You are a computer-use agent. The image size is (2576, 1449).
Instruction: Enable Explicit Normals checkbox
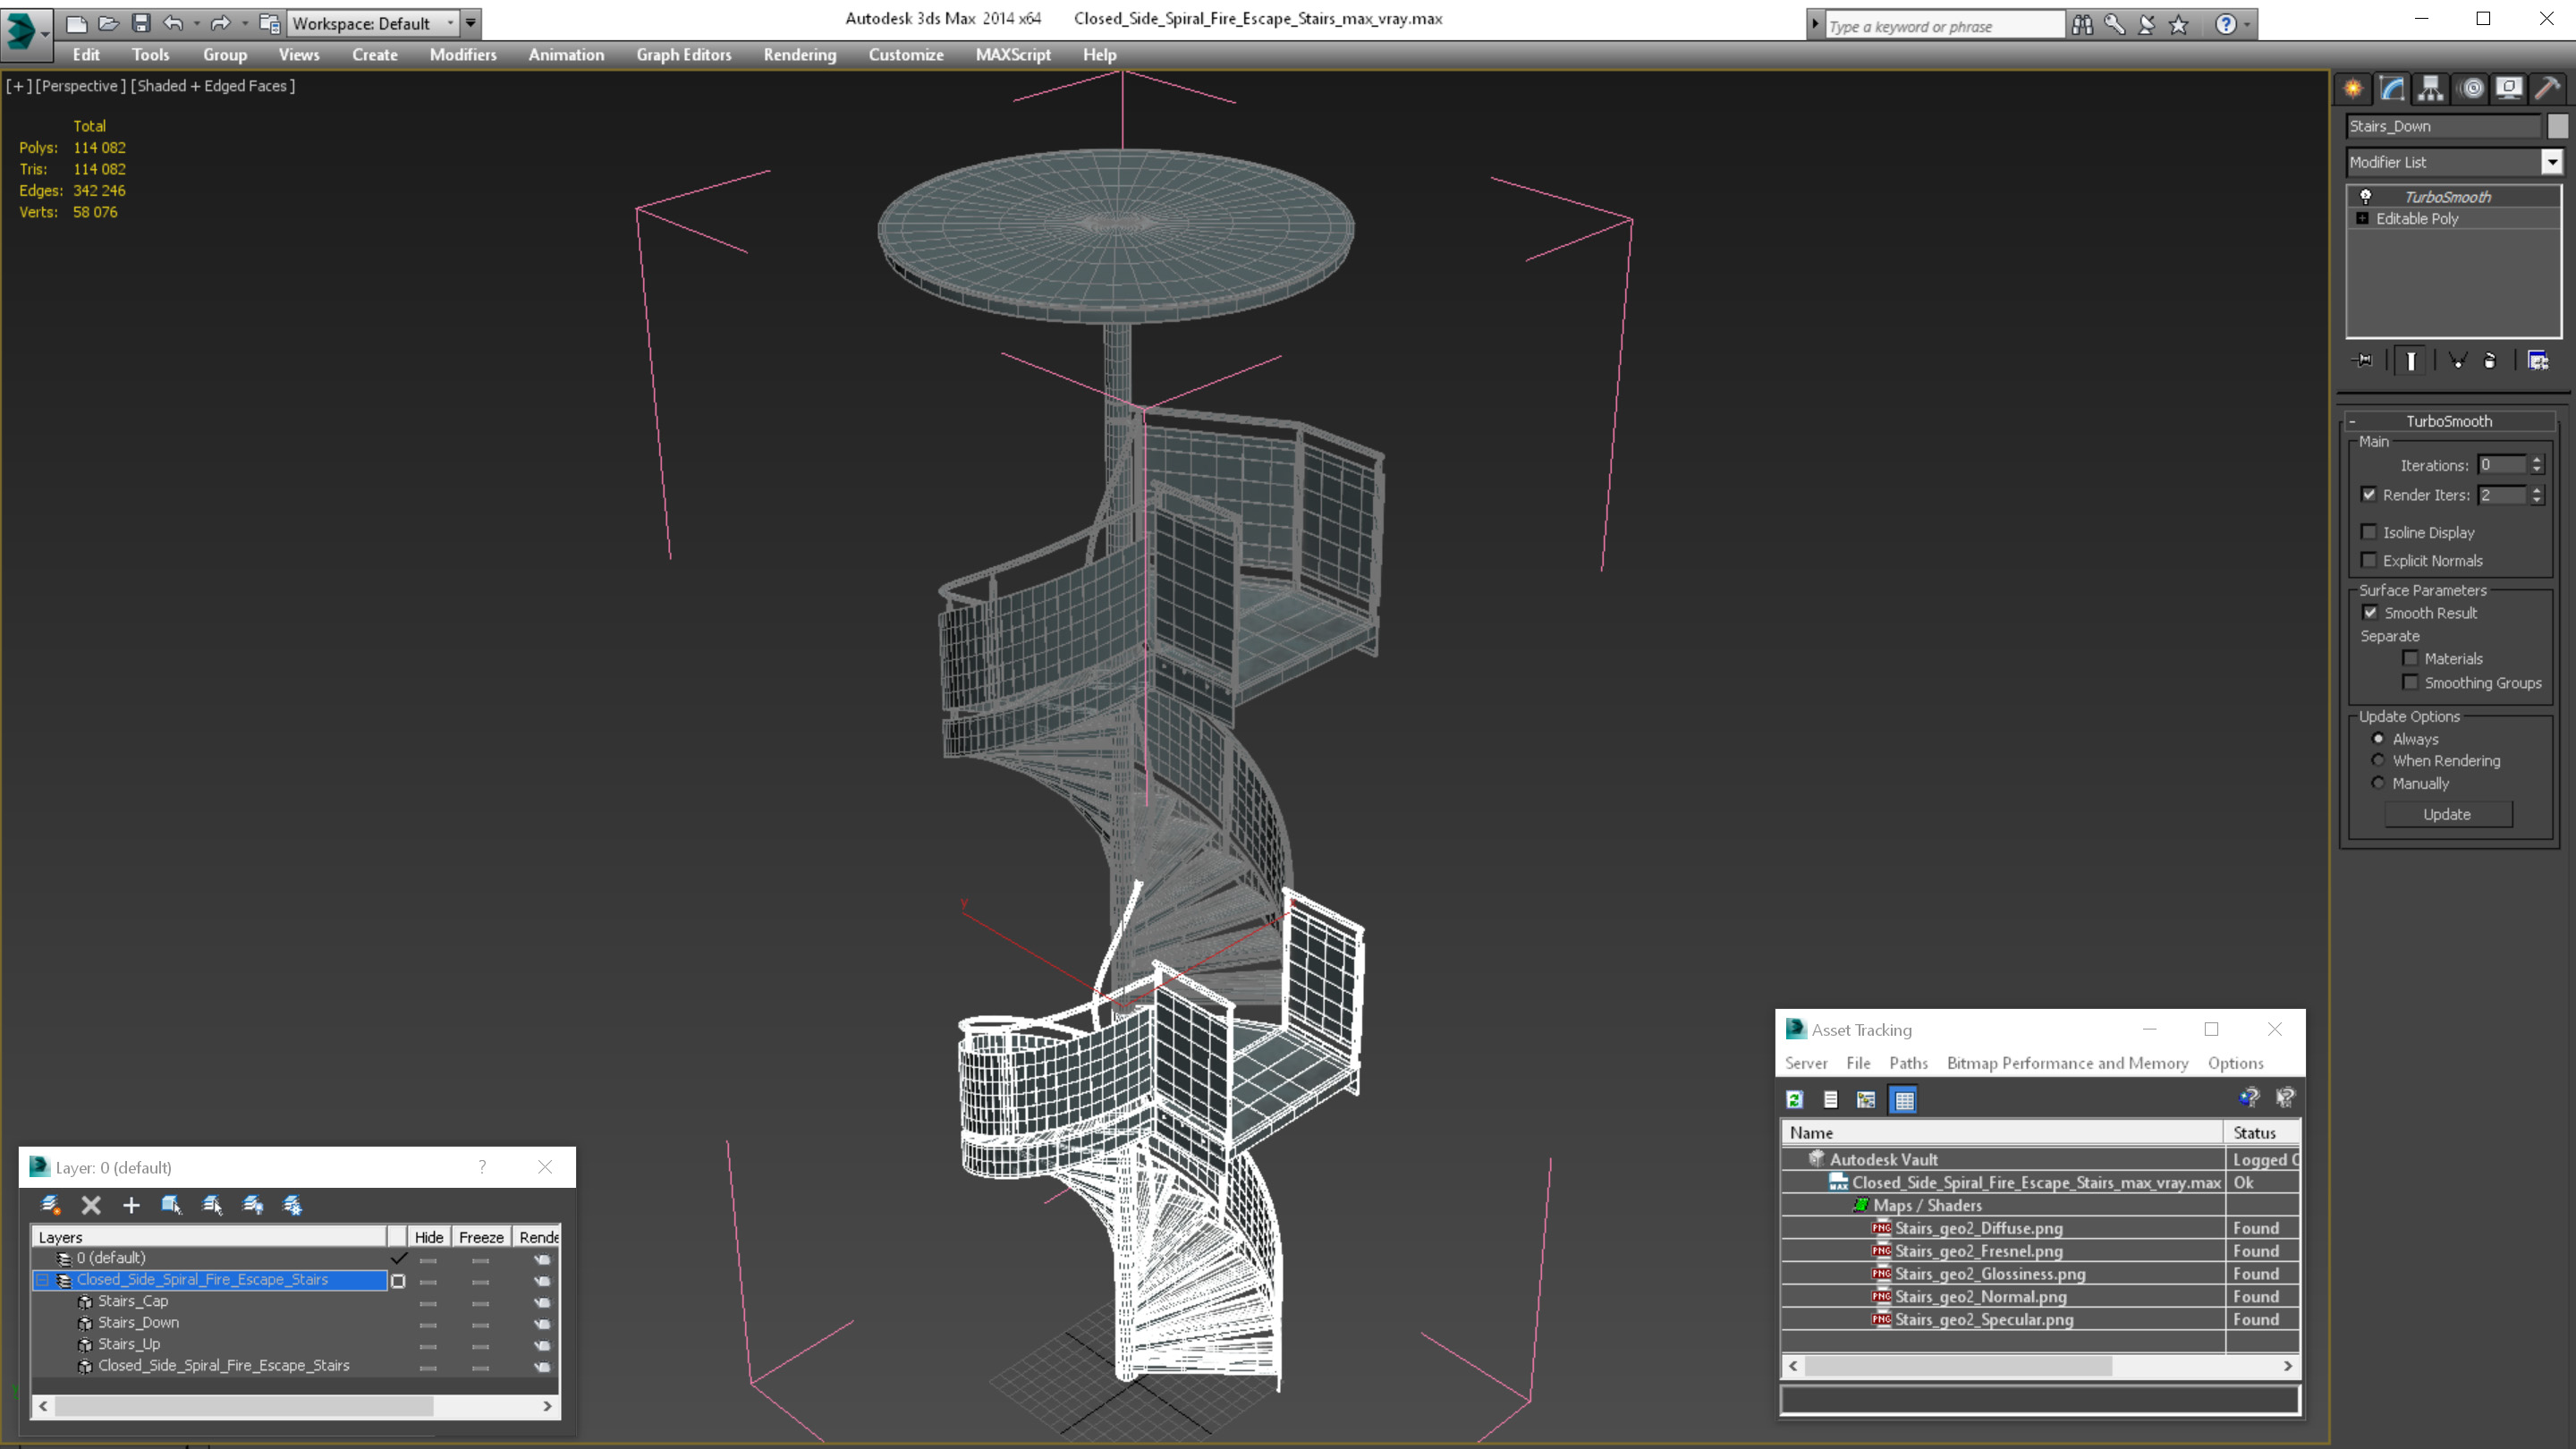2369,560
